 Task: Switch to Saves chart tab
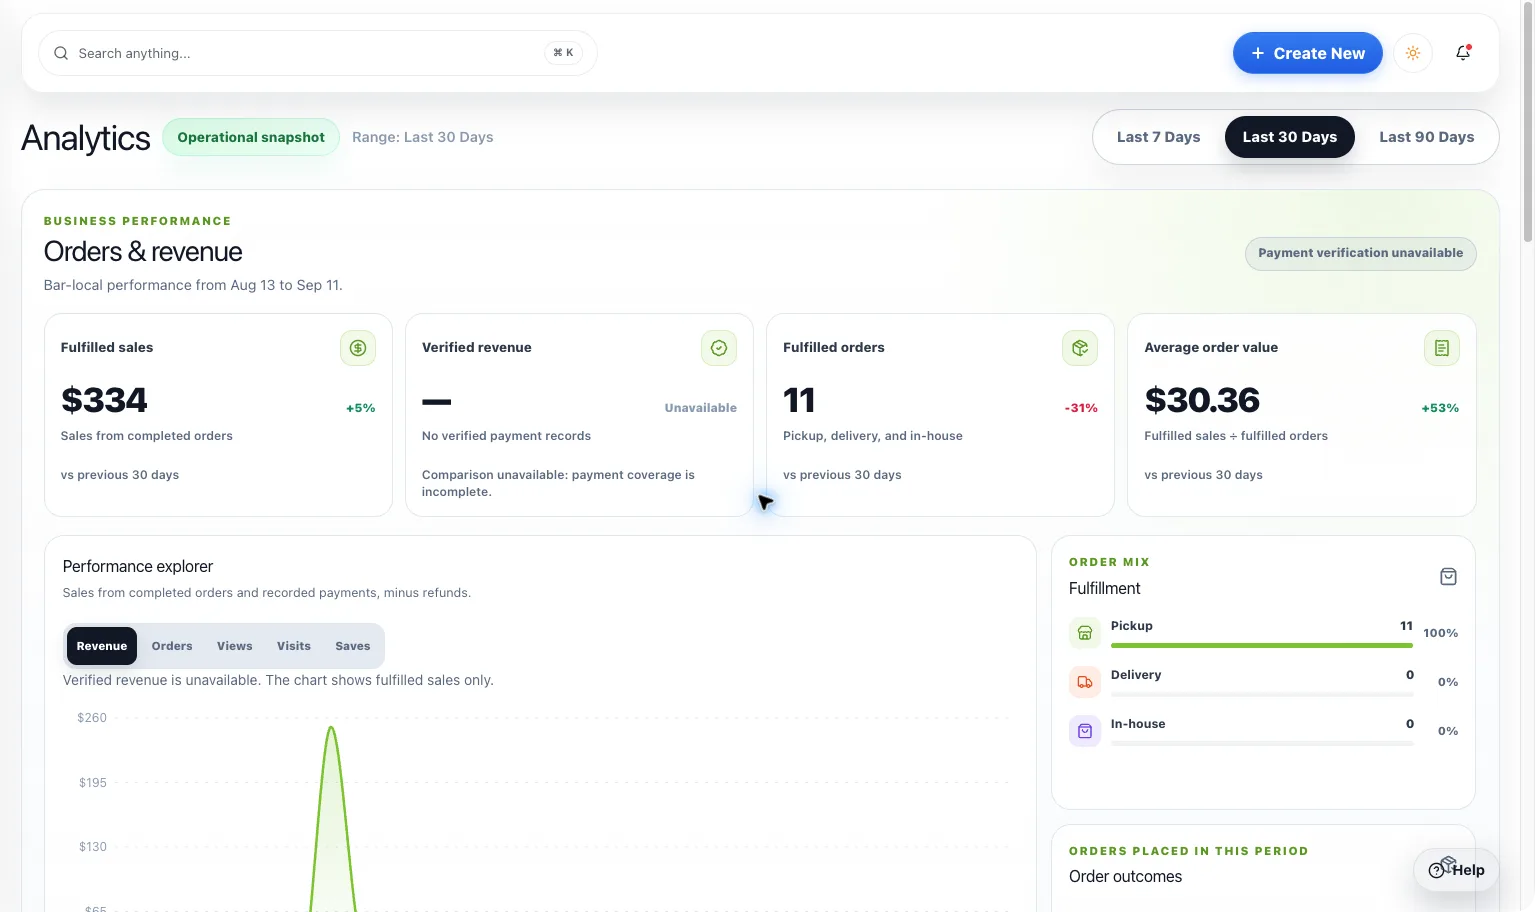point(353,646)
